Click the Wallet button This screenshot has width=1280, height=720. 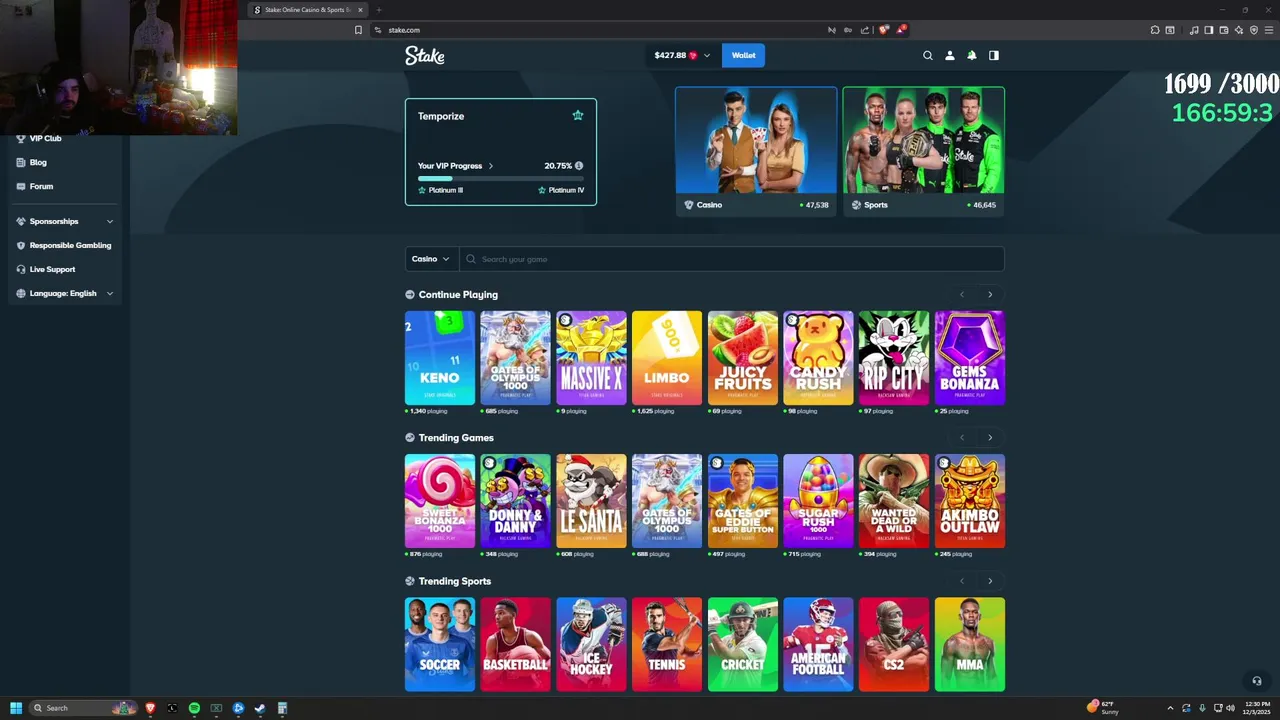pos(743,56)
